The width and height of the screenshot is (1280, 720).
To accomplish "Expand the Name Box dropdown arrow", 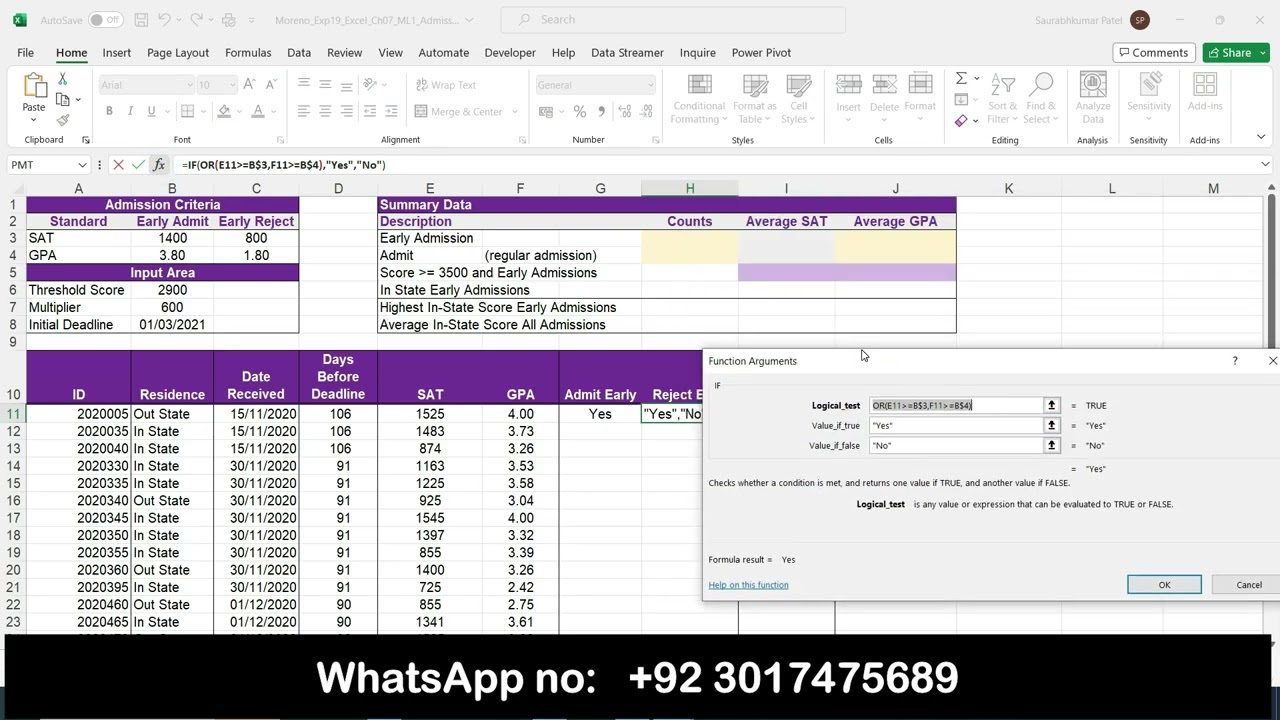I will 81,165.
